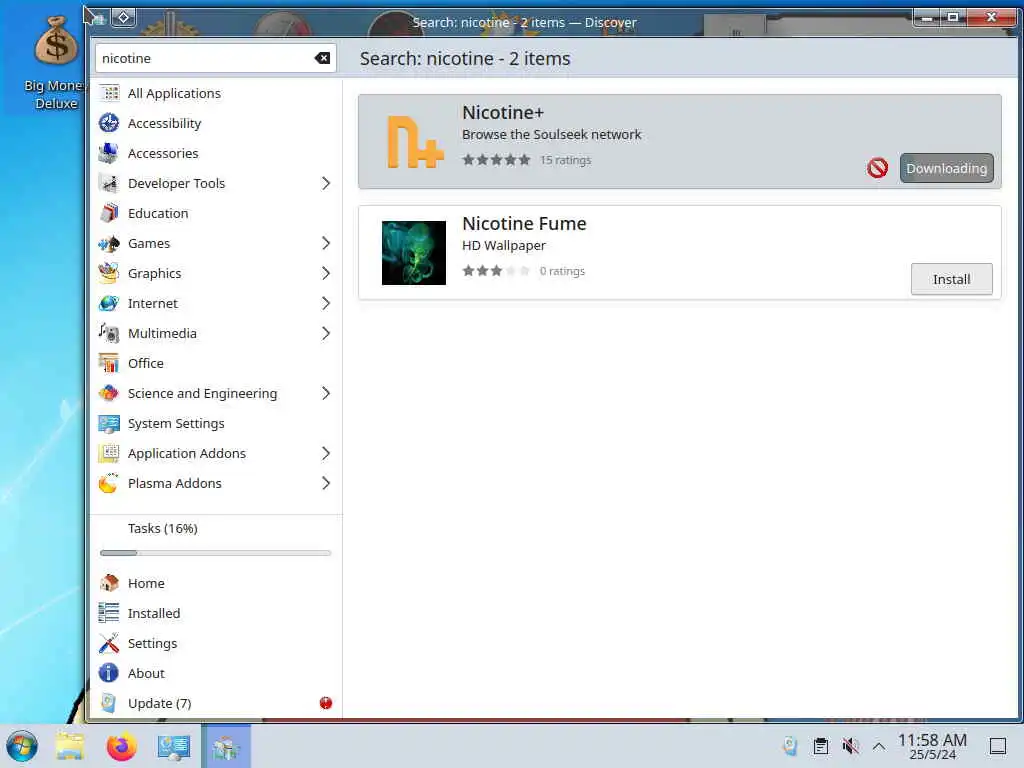Open the Education category
The image size is (1024, 768).
click(x=216, y=214)
